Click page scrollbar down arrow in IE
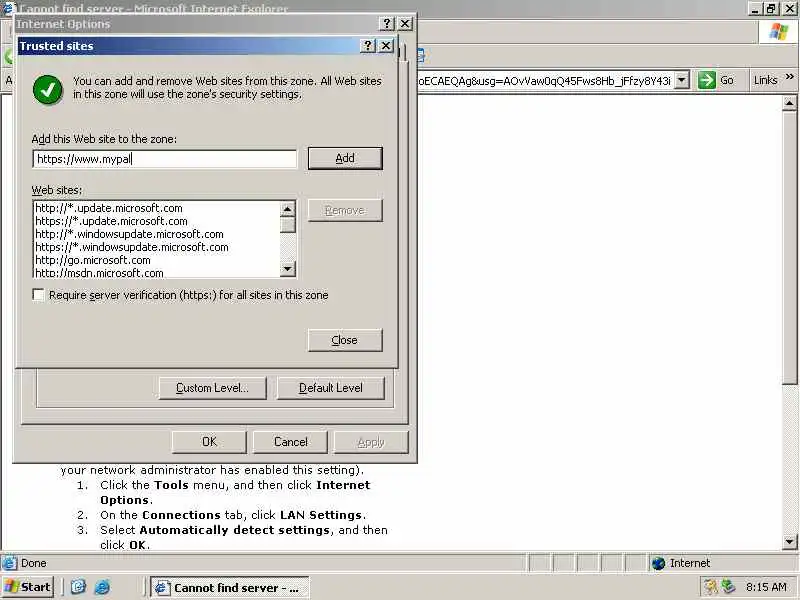This screenshot has height=600, width=800. pos(789,541)
